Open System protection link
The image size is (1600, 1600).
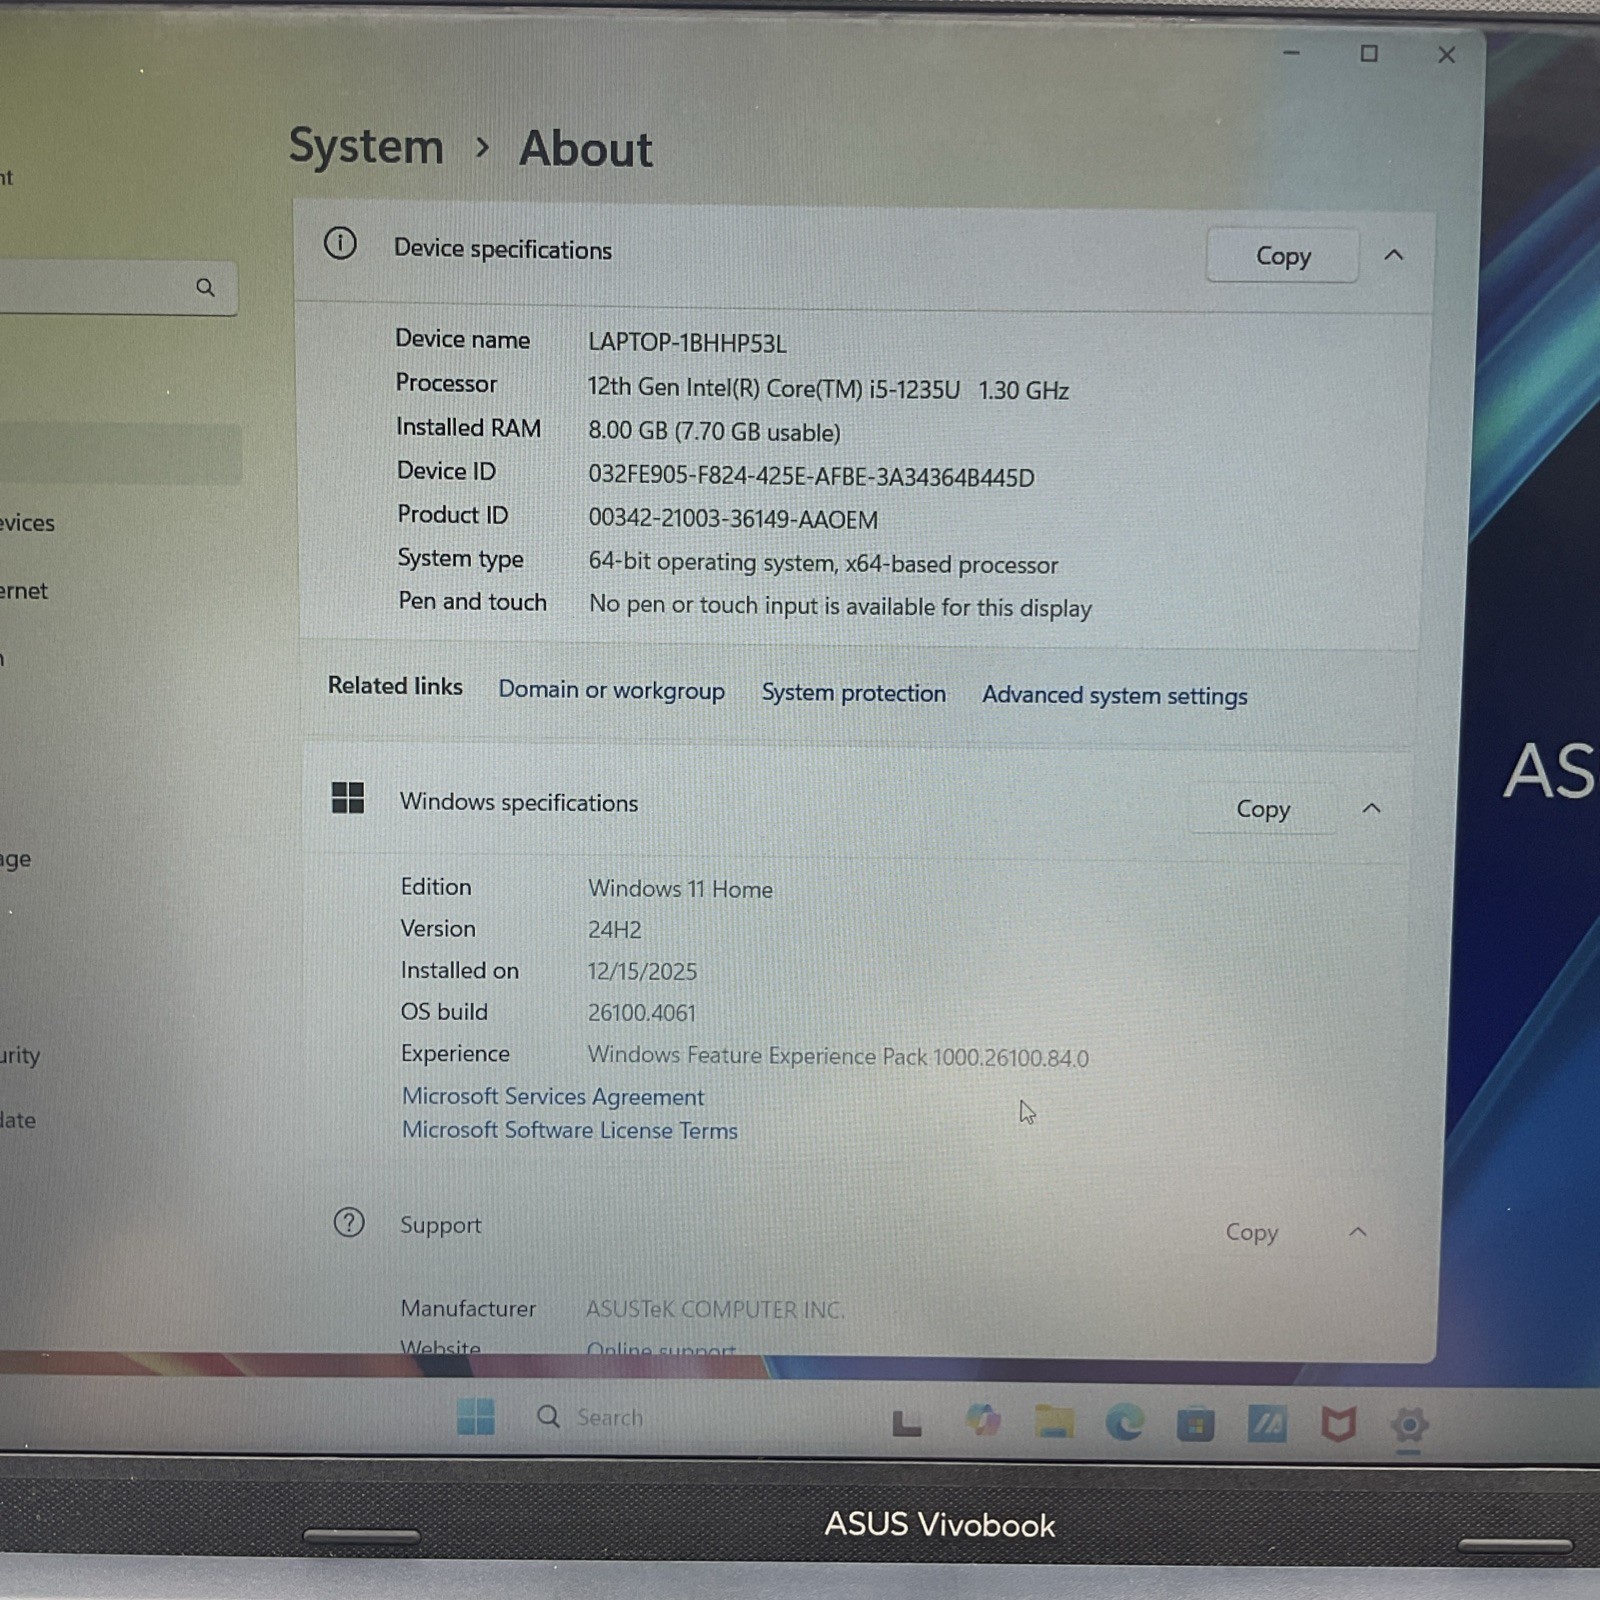[x=854, y=693]
